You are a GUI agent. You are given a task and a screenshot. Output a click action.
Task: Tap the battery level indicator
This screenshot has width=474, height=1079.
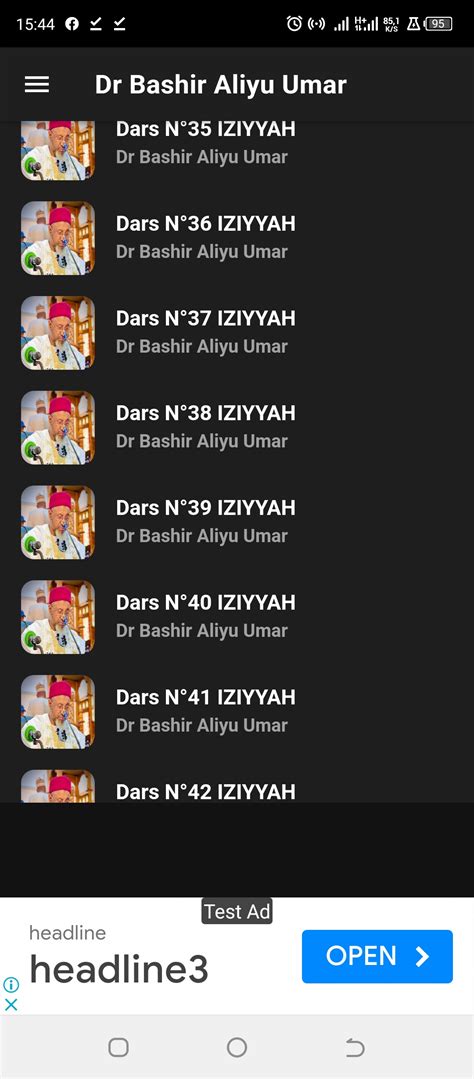tap(438, 24)
